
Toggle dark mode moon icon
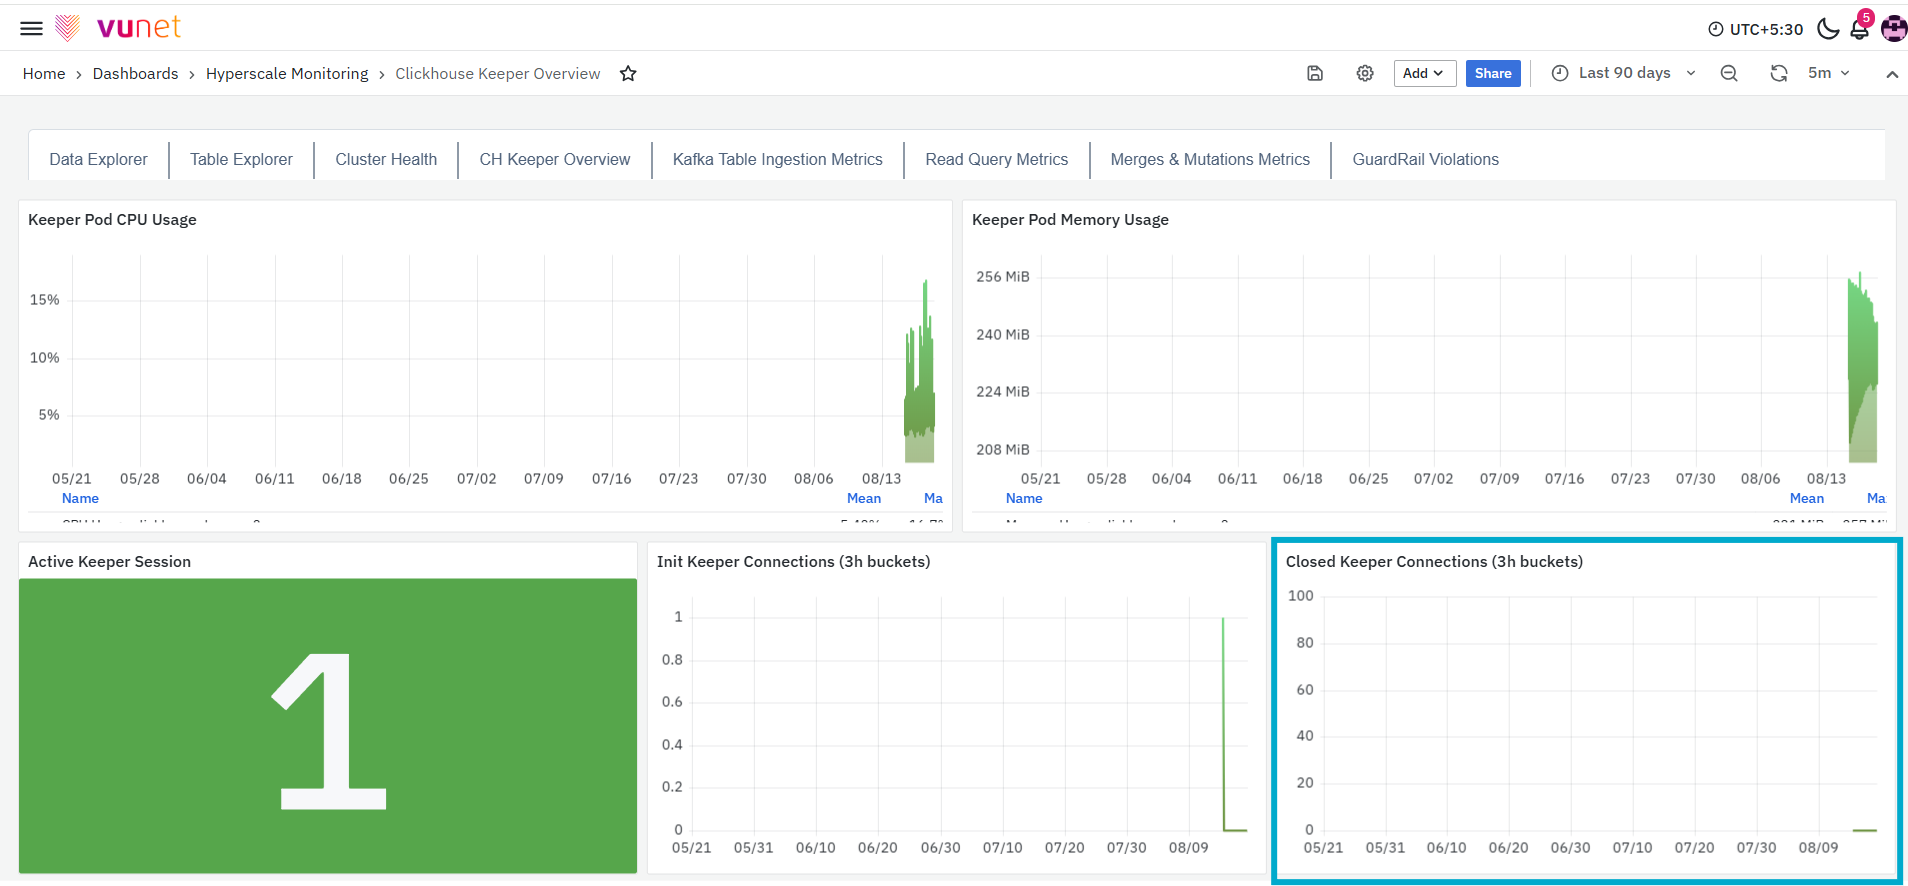(x=1828, y=28)
